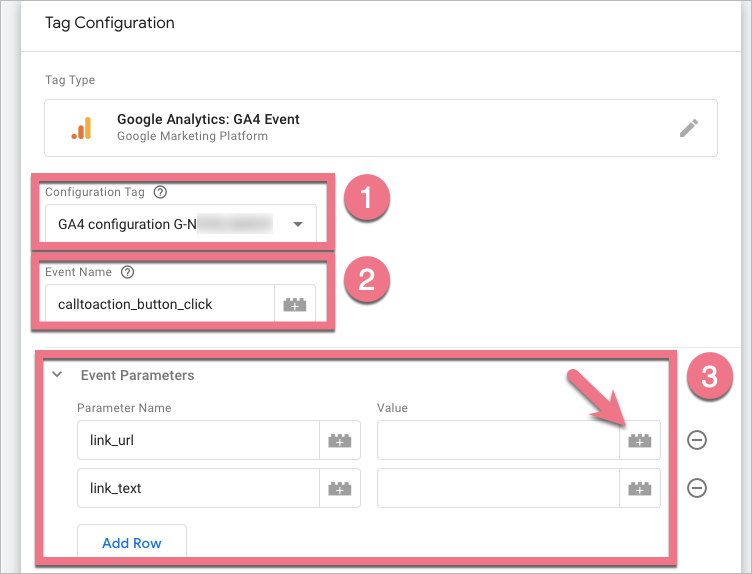The image size is (752, 574).
Task: Open the Configuration Tag dropdown
Action: pyautogui.click(x=297, y=224)
